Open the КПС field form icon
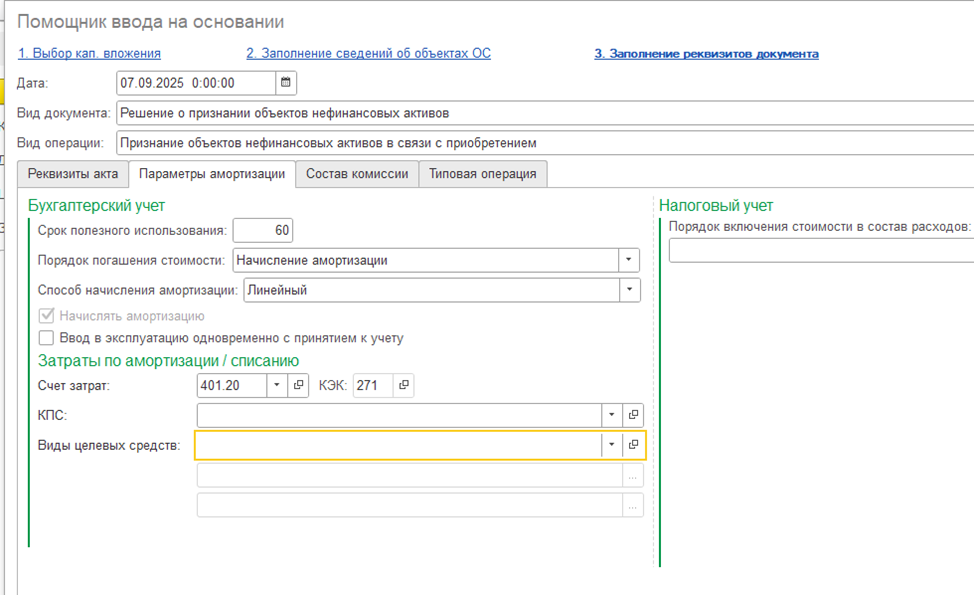Viewport: 974px width, 595px height. click(633, 415)
